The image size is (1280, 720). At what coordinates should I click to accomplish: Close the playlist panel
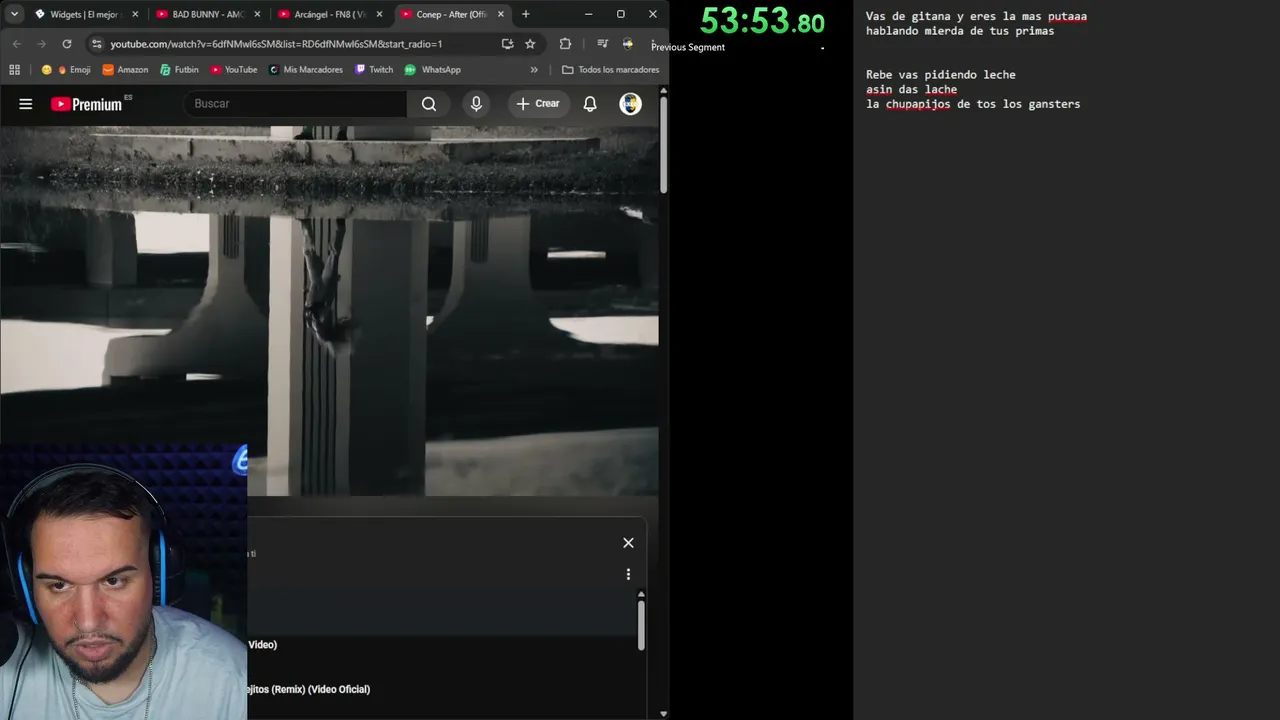click(x=628, y=543)
